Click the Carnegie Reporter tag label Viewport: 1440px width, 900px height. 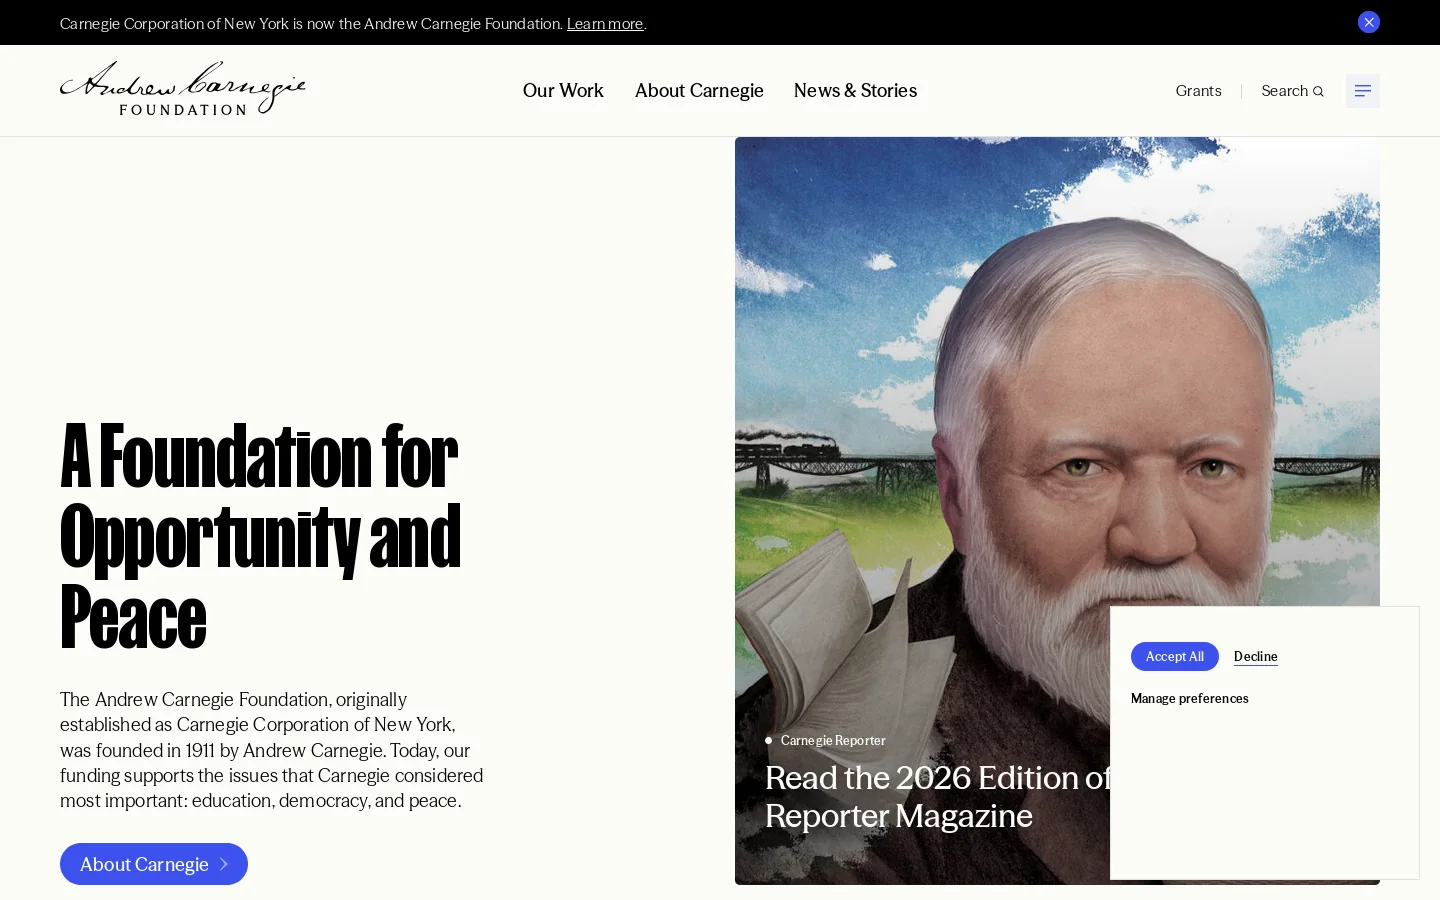(833, 740)
